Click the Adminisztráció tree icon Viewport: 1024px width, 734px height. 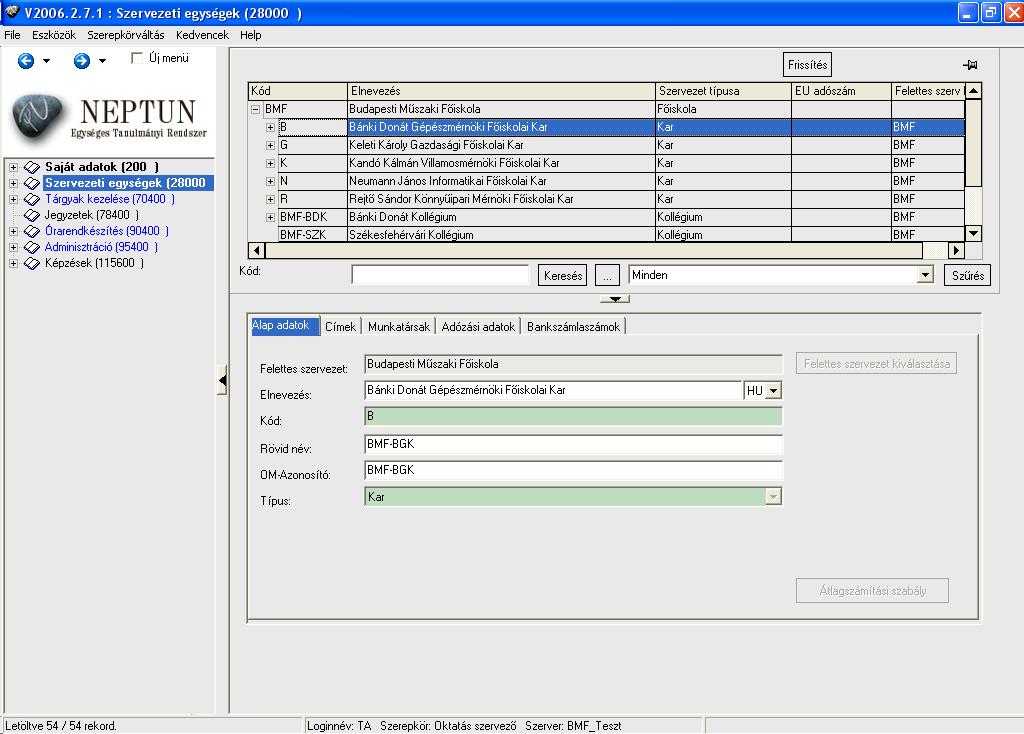(32, 247)
